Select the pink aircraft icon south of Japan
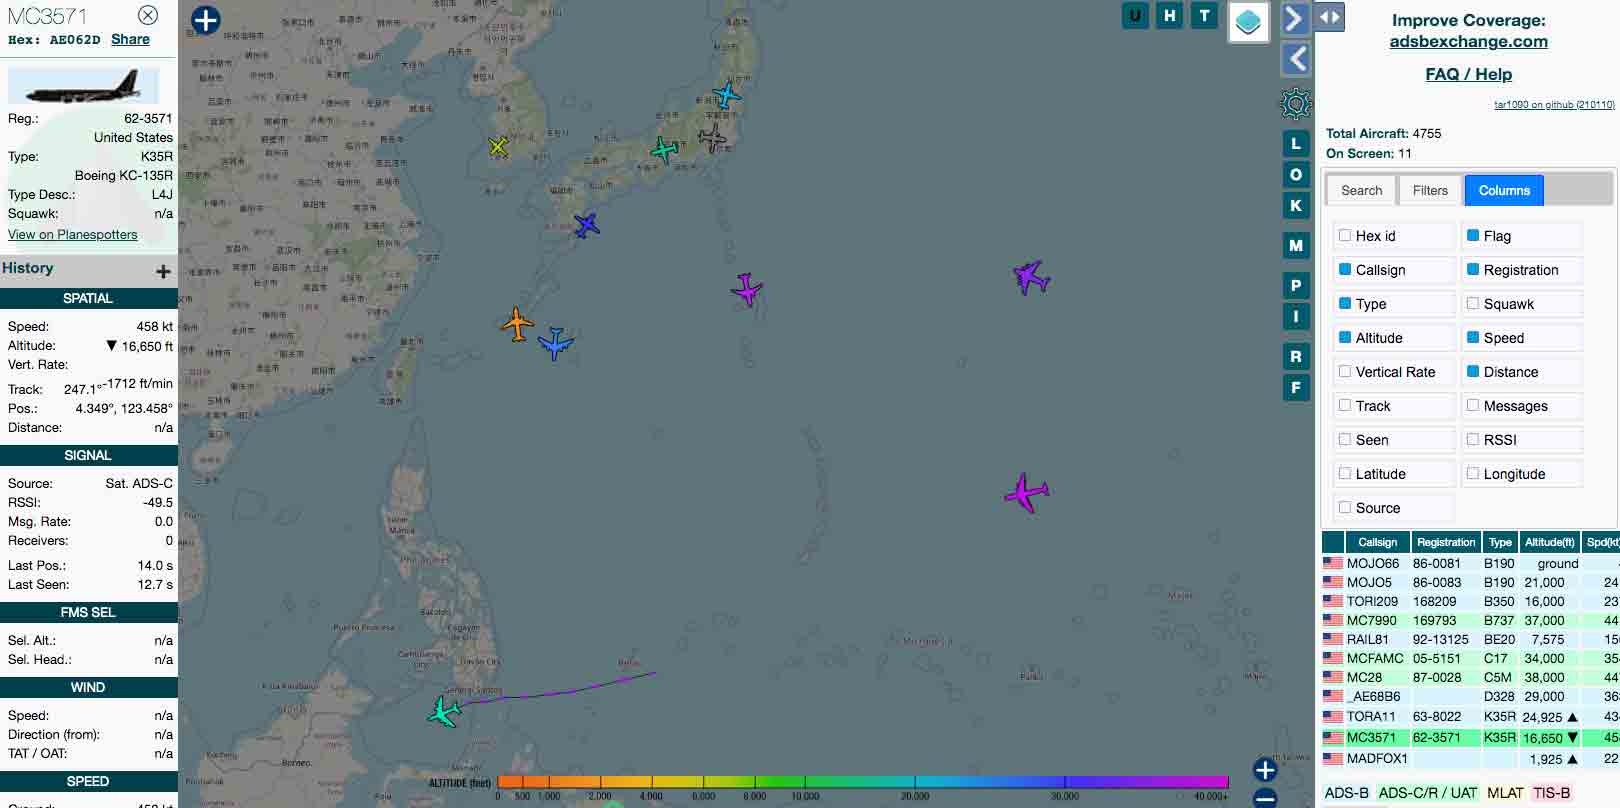 pyautogui.click(x=746, y=289)
